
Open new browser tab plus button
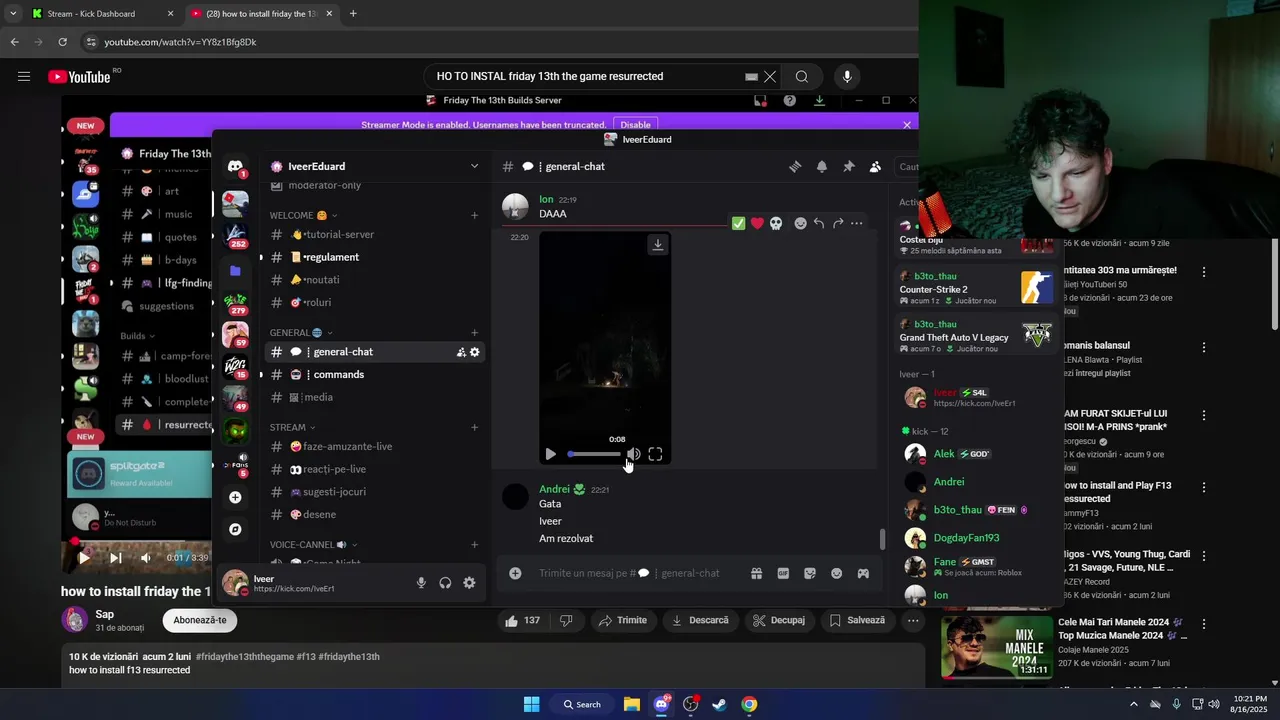tap(353, 14)
